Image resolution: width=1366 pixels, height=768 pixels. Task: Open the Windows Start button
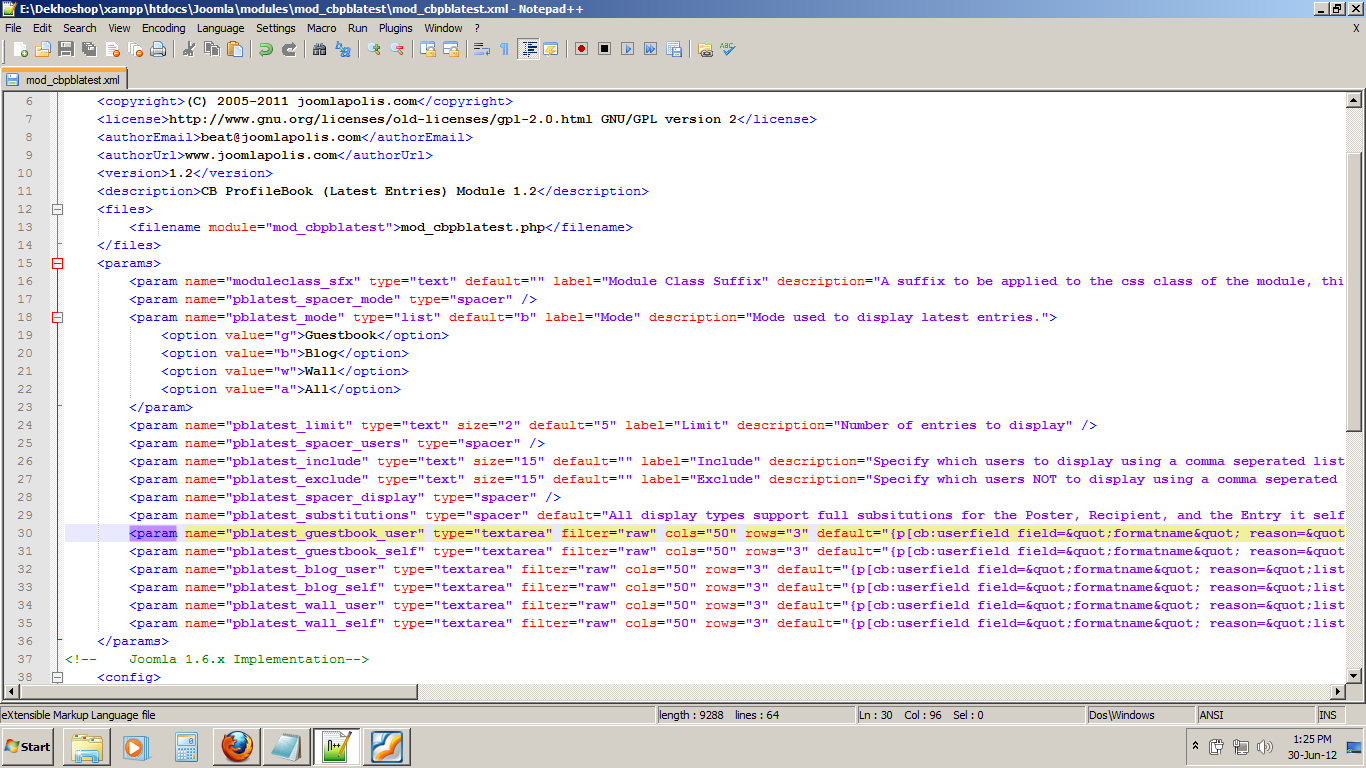coord(28,747)
